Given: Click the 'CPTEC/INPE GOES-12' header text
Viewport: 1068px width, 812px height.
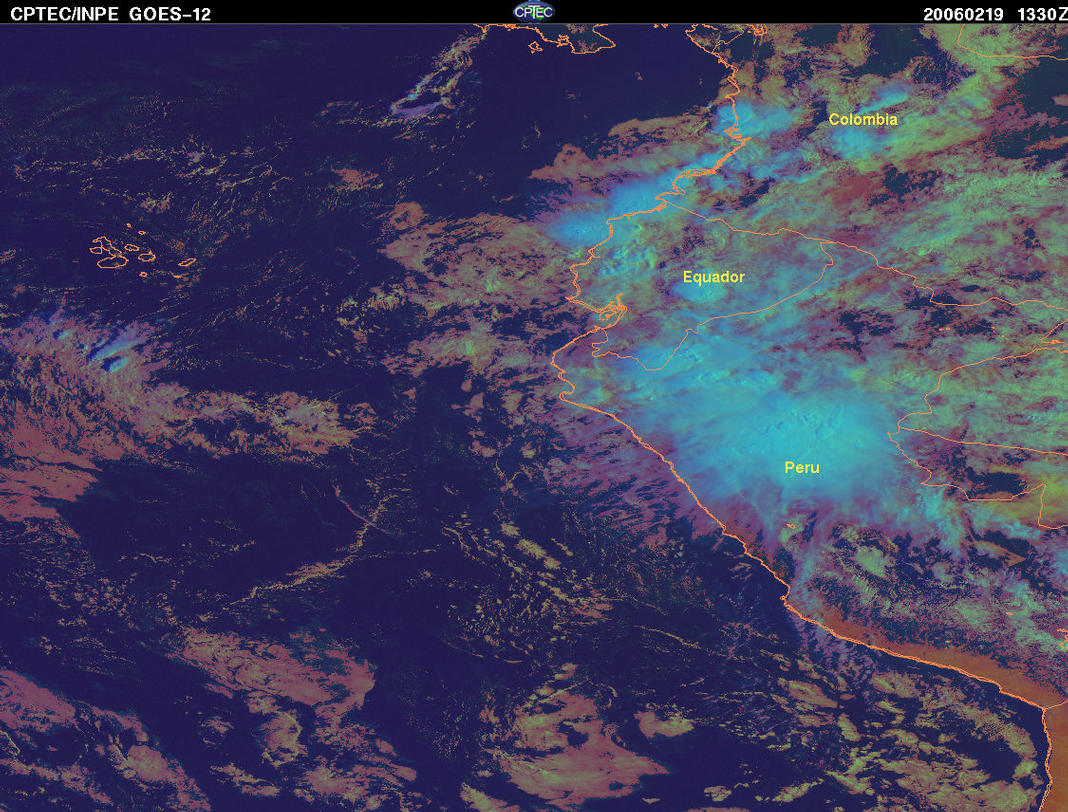Looking at the screenshot, I should coord(110,14).
